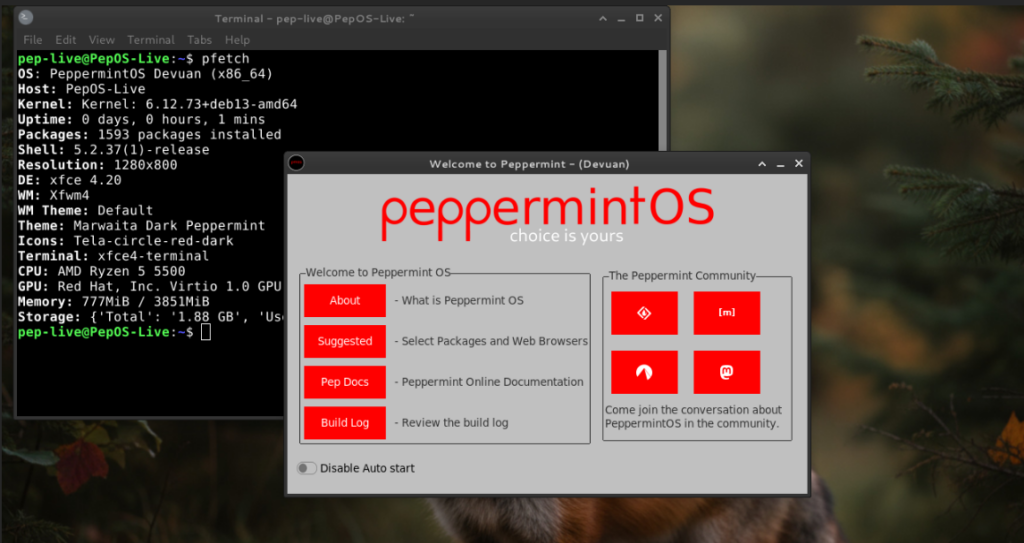Open the Mastodon community icon

click(726, 372)
